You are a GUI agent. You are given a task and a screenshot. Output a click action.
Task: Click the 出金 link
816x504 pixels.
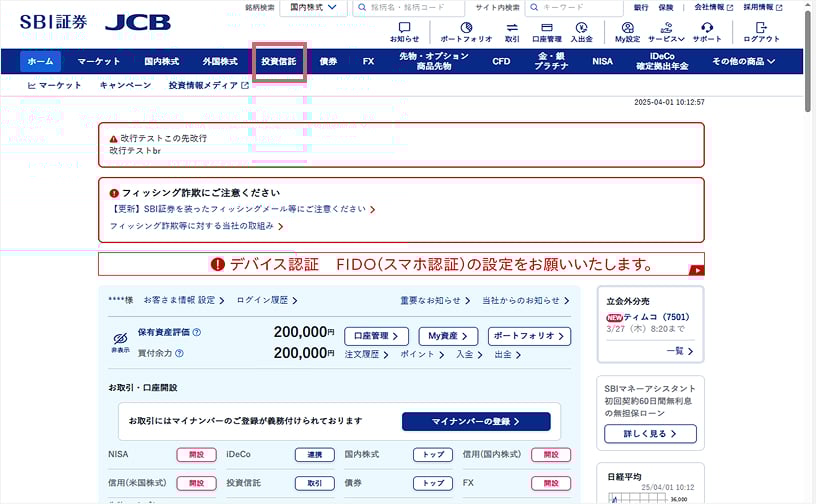click(x=507, y=355)
